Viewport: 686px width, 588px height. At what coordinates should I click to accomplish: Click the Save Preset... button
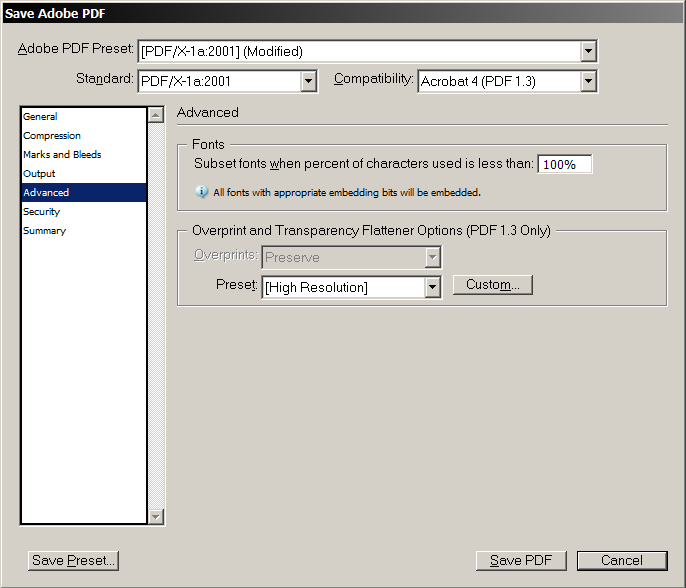[74, 560]
